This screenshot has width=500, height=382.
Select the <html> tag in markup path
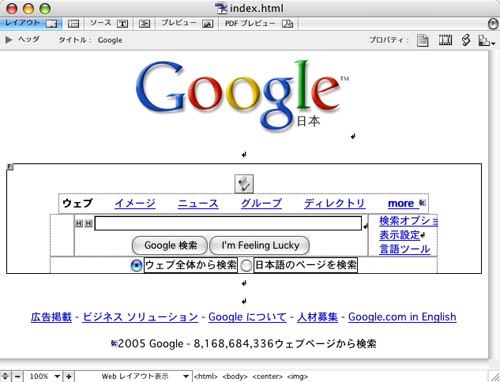coord(206,377)
